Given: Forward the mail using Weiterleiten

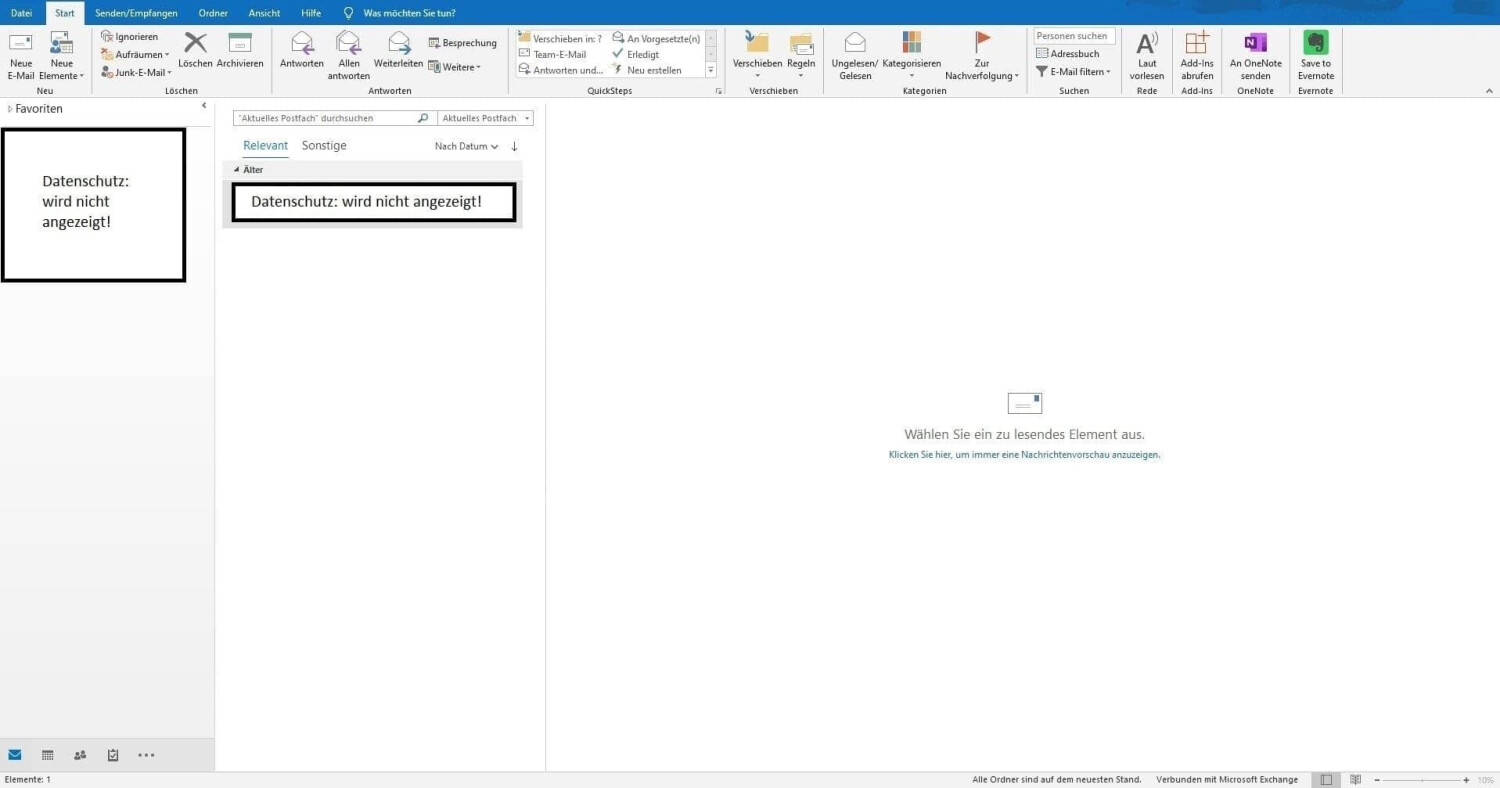Looking at the screenshot, I should tap(398, 44).
